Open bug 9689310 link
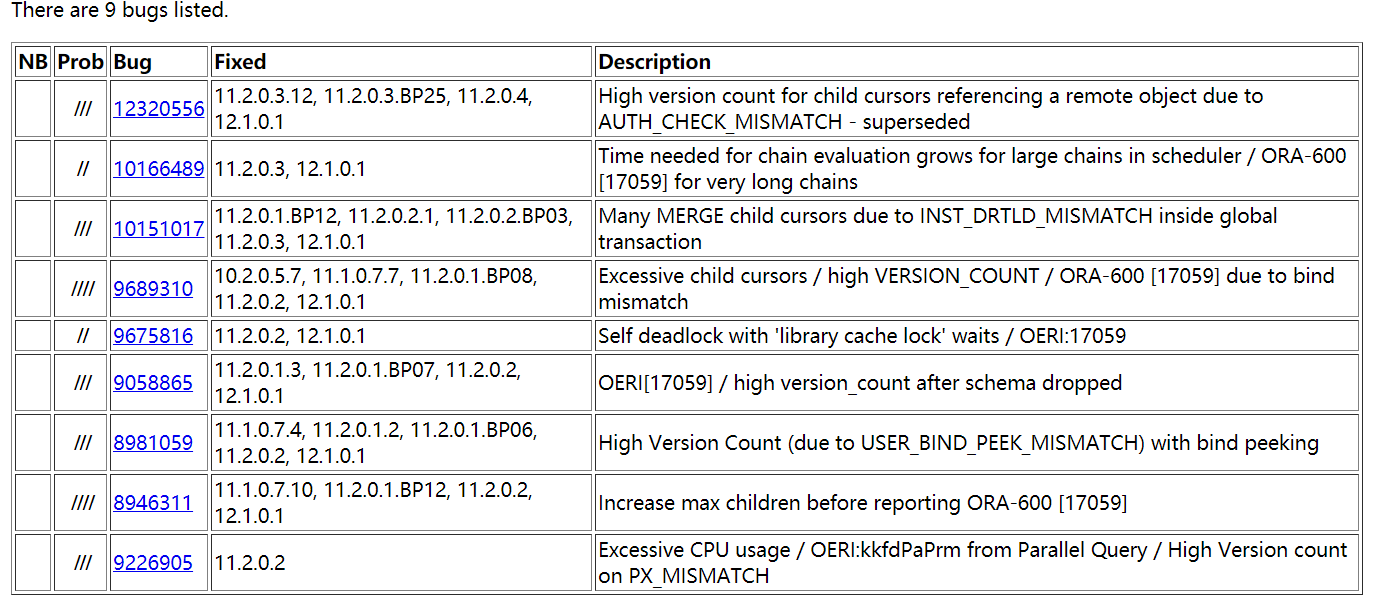The width and height of the screenshot is (1378, 599). pos(153,289)
